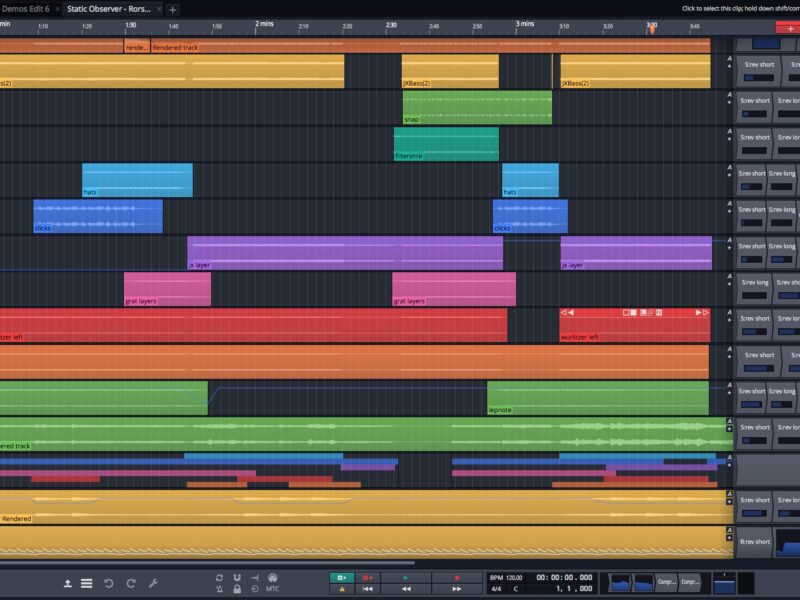
Task: Toggle the snap magnet icon
Action: (x=236, y=578)
